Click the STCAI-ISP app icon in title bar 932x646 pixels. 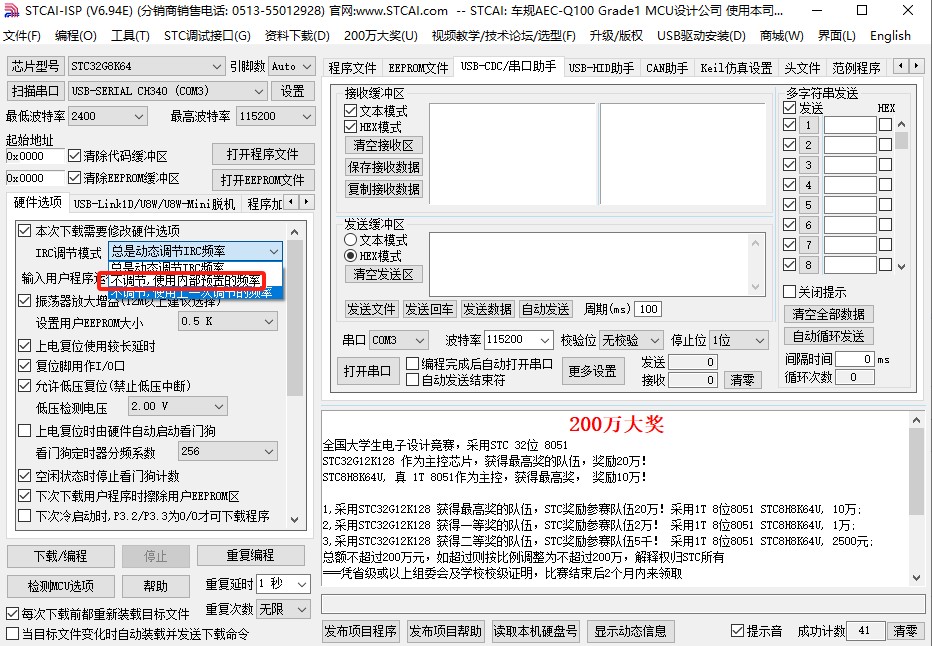pos(11,11)
